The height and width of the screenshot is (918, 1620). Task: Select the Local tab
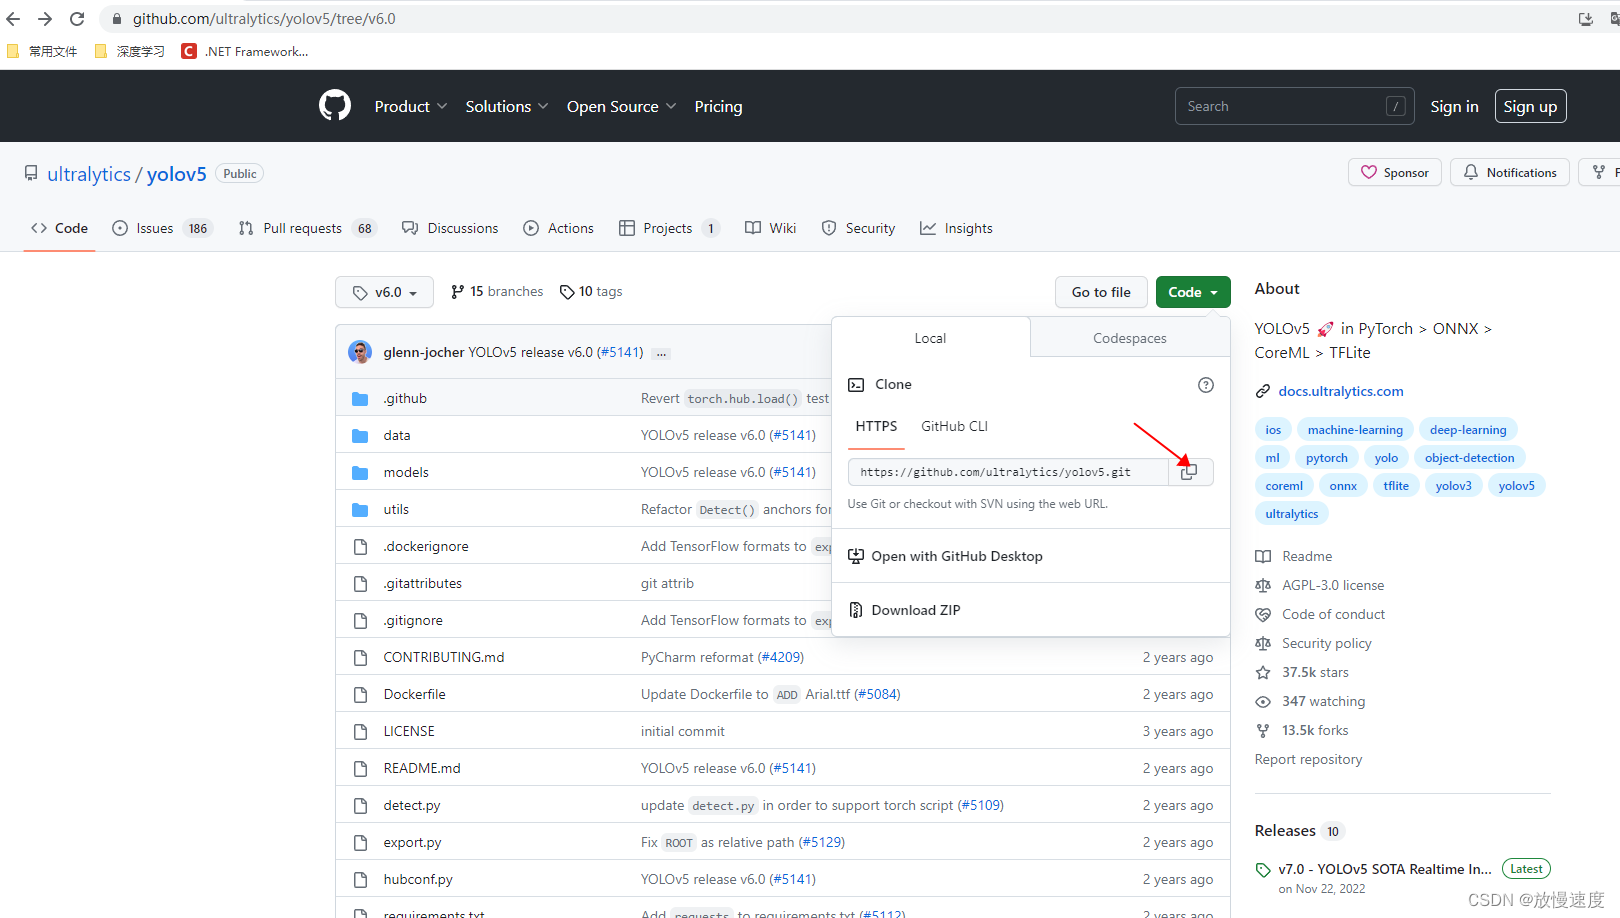pyautogui.click(x=930, y=338)
